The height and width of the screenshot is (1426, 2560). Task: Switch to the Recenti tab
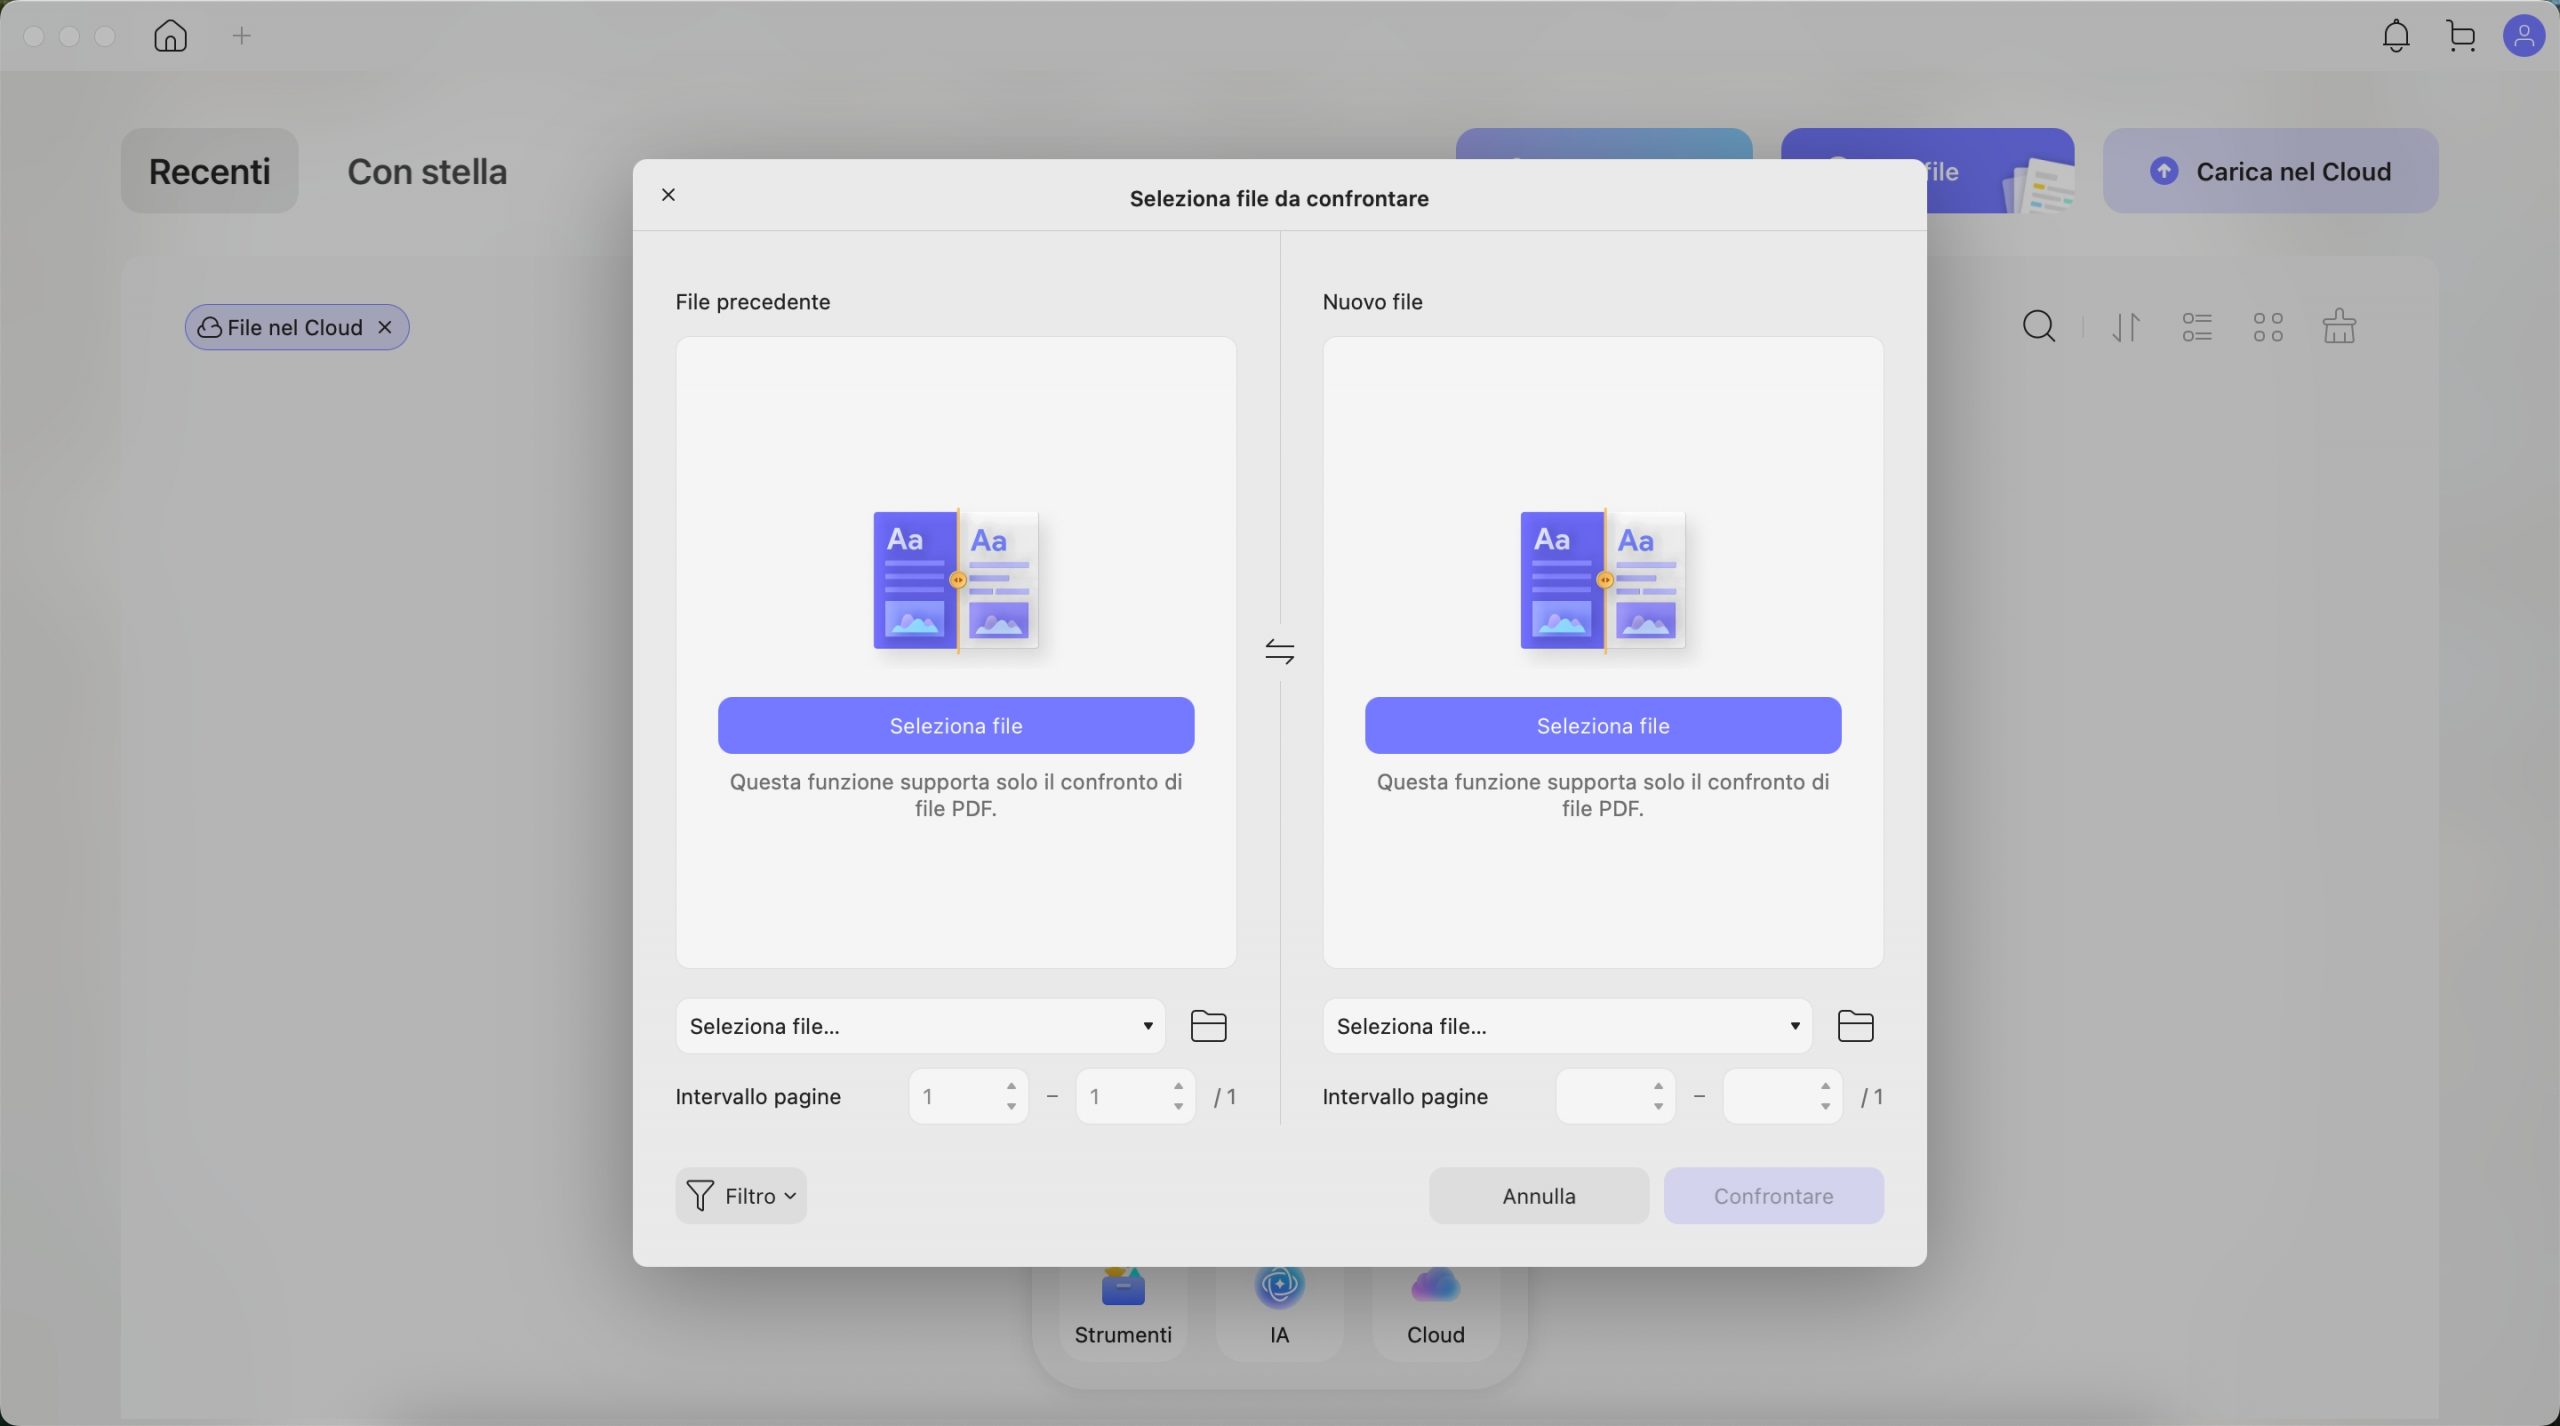(x=210, y=171)
